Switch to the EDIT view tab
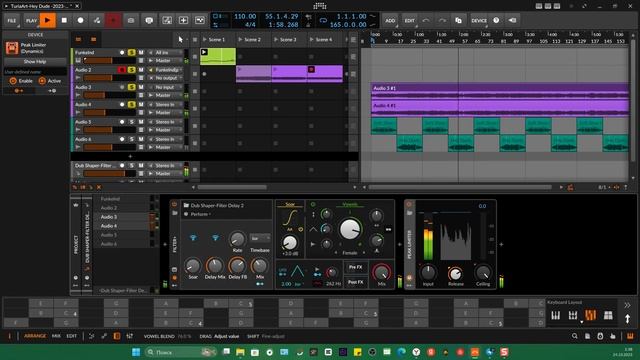Viewport: 640px width, 360px height. 71,336
